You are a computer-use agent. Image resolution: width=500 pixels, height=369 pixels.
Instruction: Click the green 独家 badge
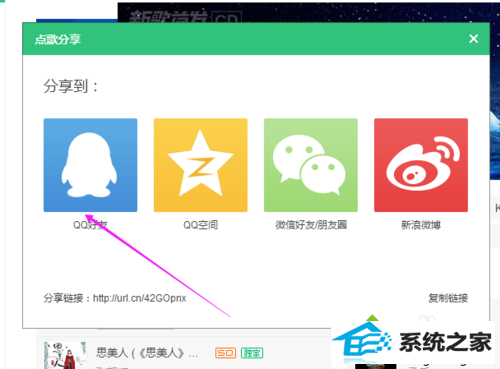point(252,353)
